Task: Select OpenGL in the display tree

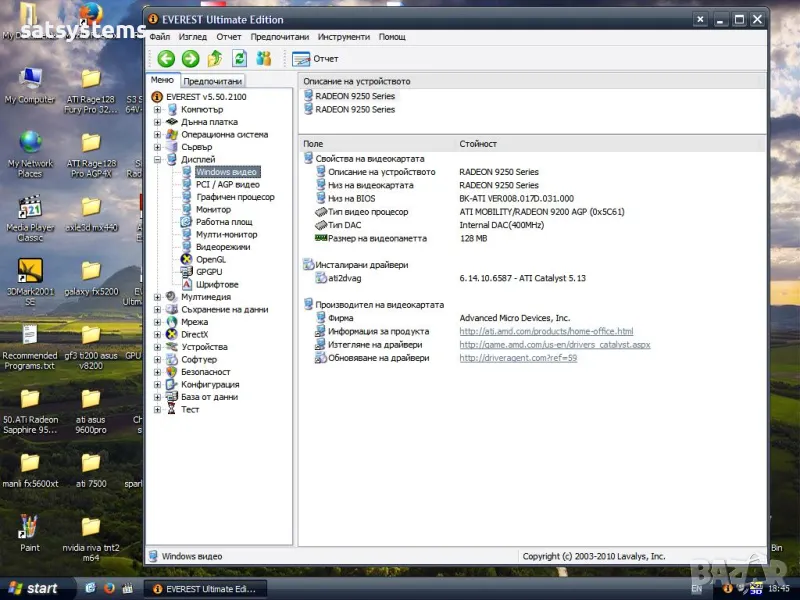Action: [210, 259]
